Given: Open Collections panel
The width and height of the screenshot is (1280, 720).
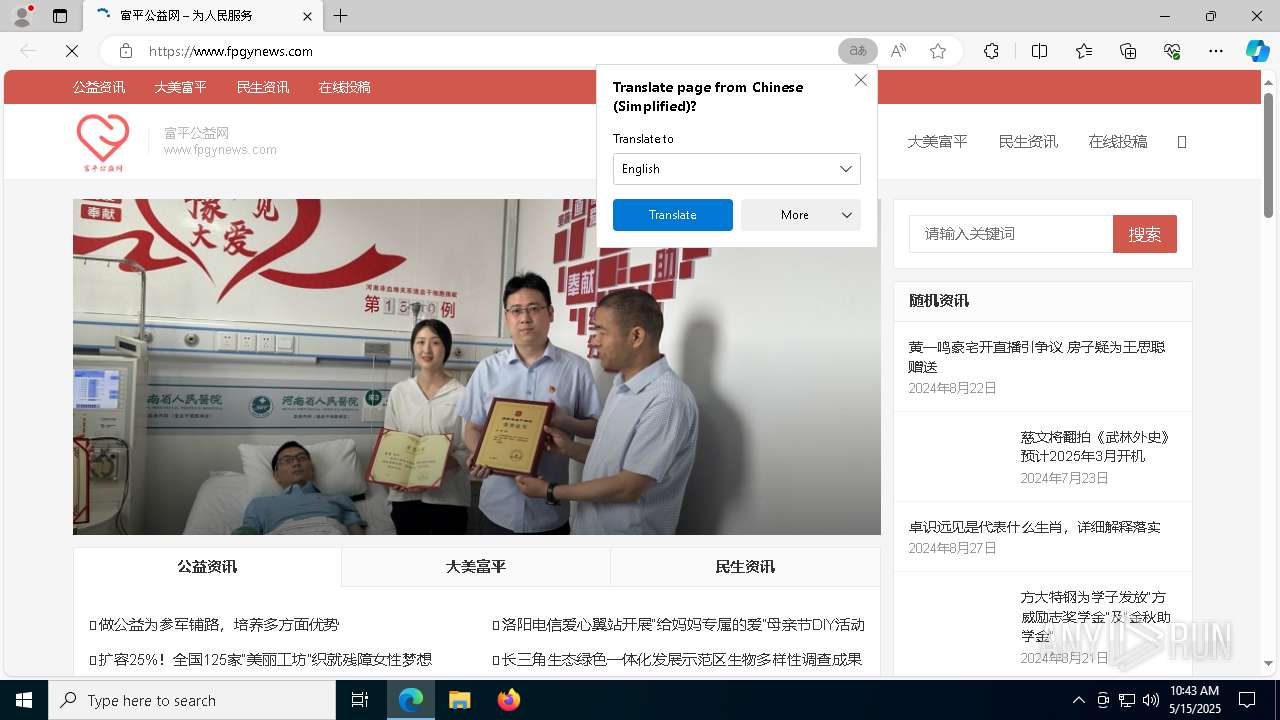Looking at the screenshot, I should (1128, 51).
